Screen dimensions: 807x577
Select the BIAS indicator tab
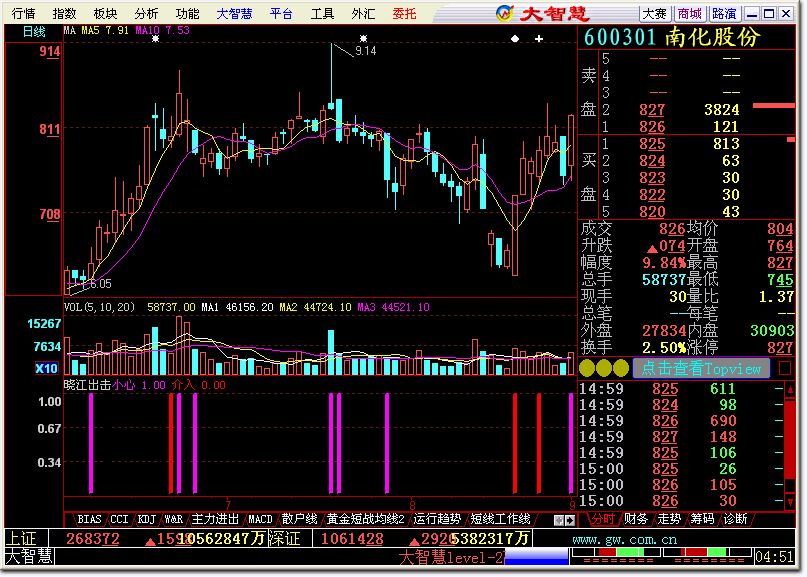point(90,519)
